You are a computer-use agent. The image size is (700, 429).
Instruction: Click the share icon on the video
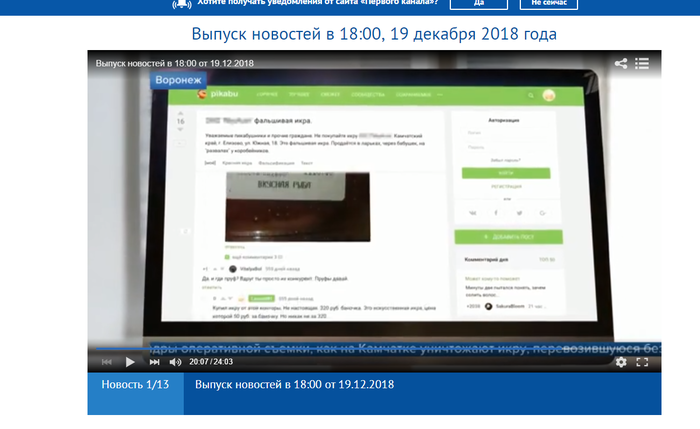click(621, 63)
